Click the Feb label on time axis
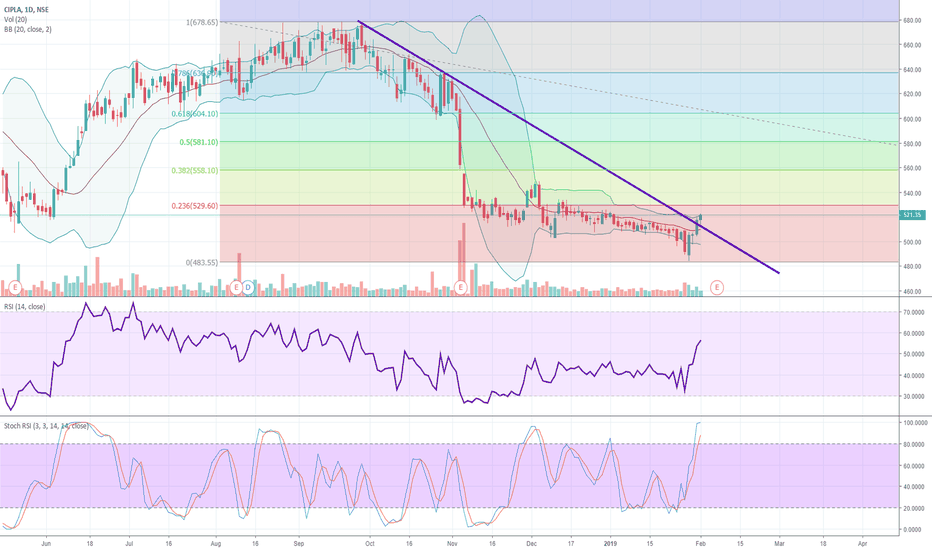 click(x=700, y=543)
